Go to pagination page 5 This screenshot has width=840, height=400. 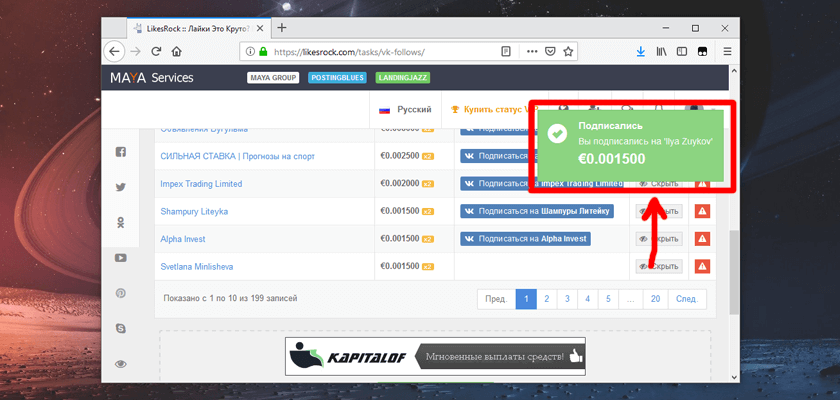(x=608, y=299)
